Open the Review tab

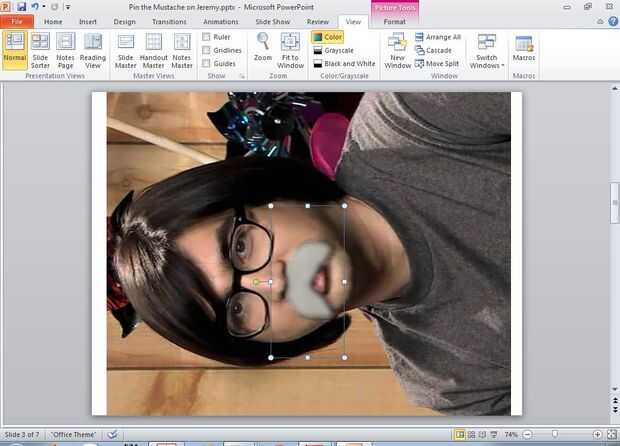pyautogui.click(x=318, y=22)
